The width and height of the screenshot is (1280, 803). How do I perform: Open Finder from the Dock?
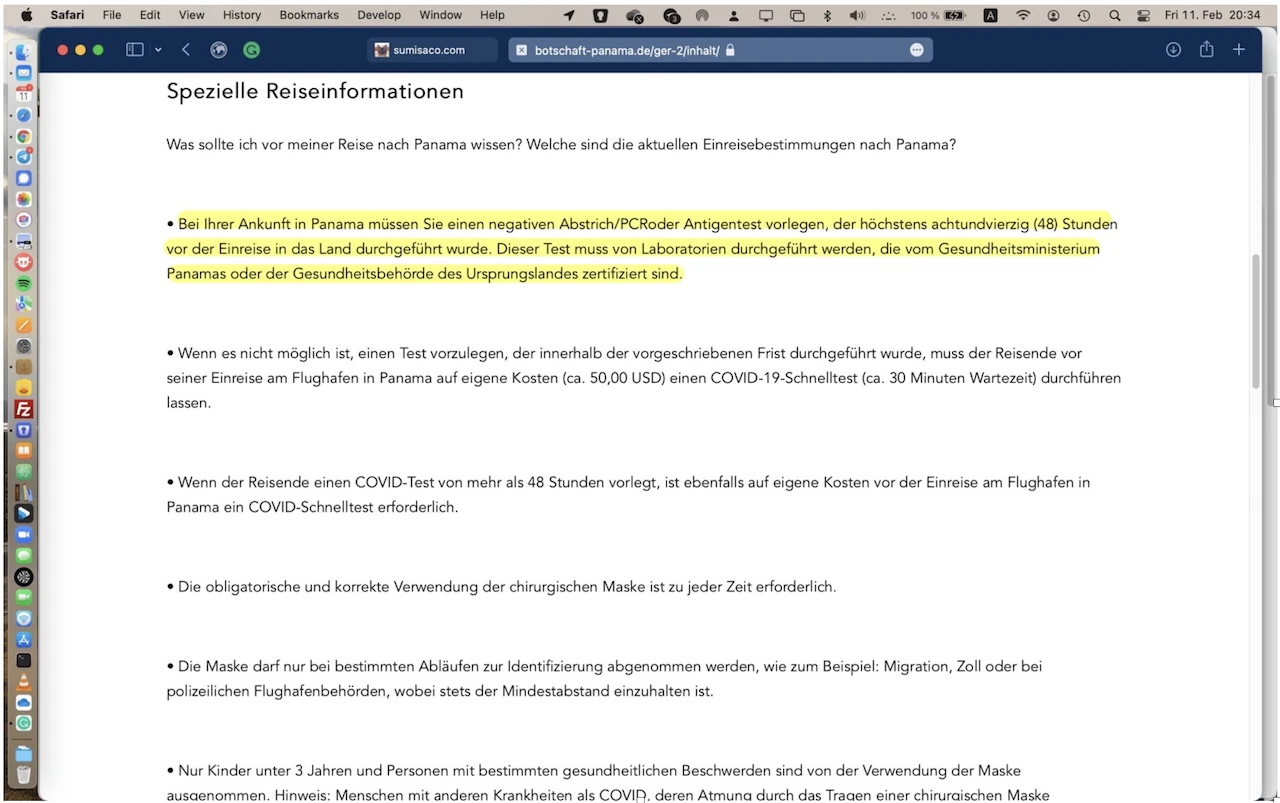23,52
